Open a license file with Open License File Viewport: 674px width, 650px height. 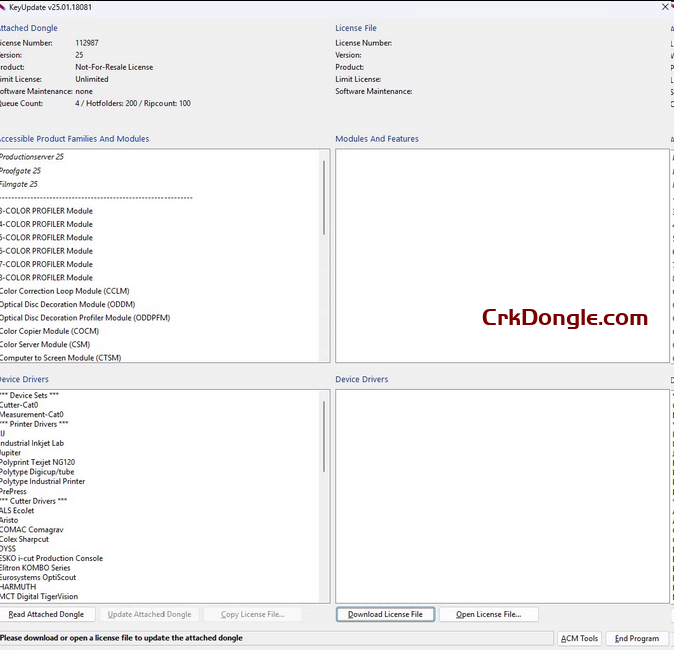pyautogui.click(x=489, y=614)
